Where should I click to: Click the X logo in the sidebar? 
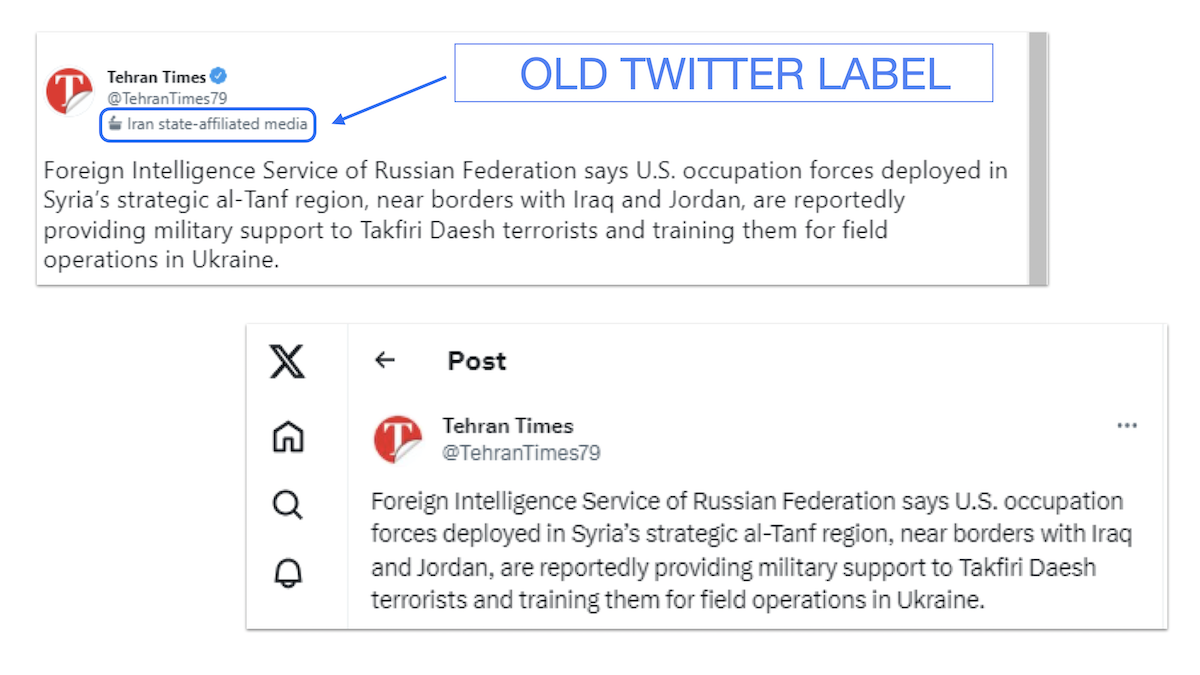tap(287, 362)
